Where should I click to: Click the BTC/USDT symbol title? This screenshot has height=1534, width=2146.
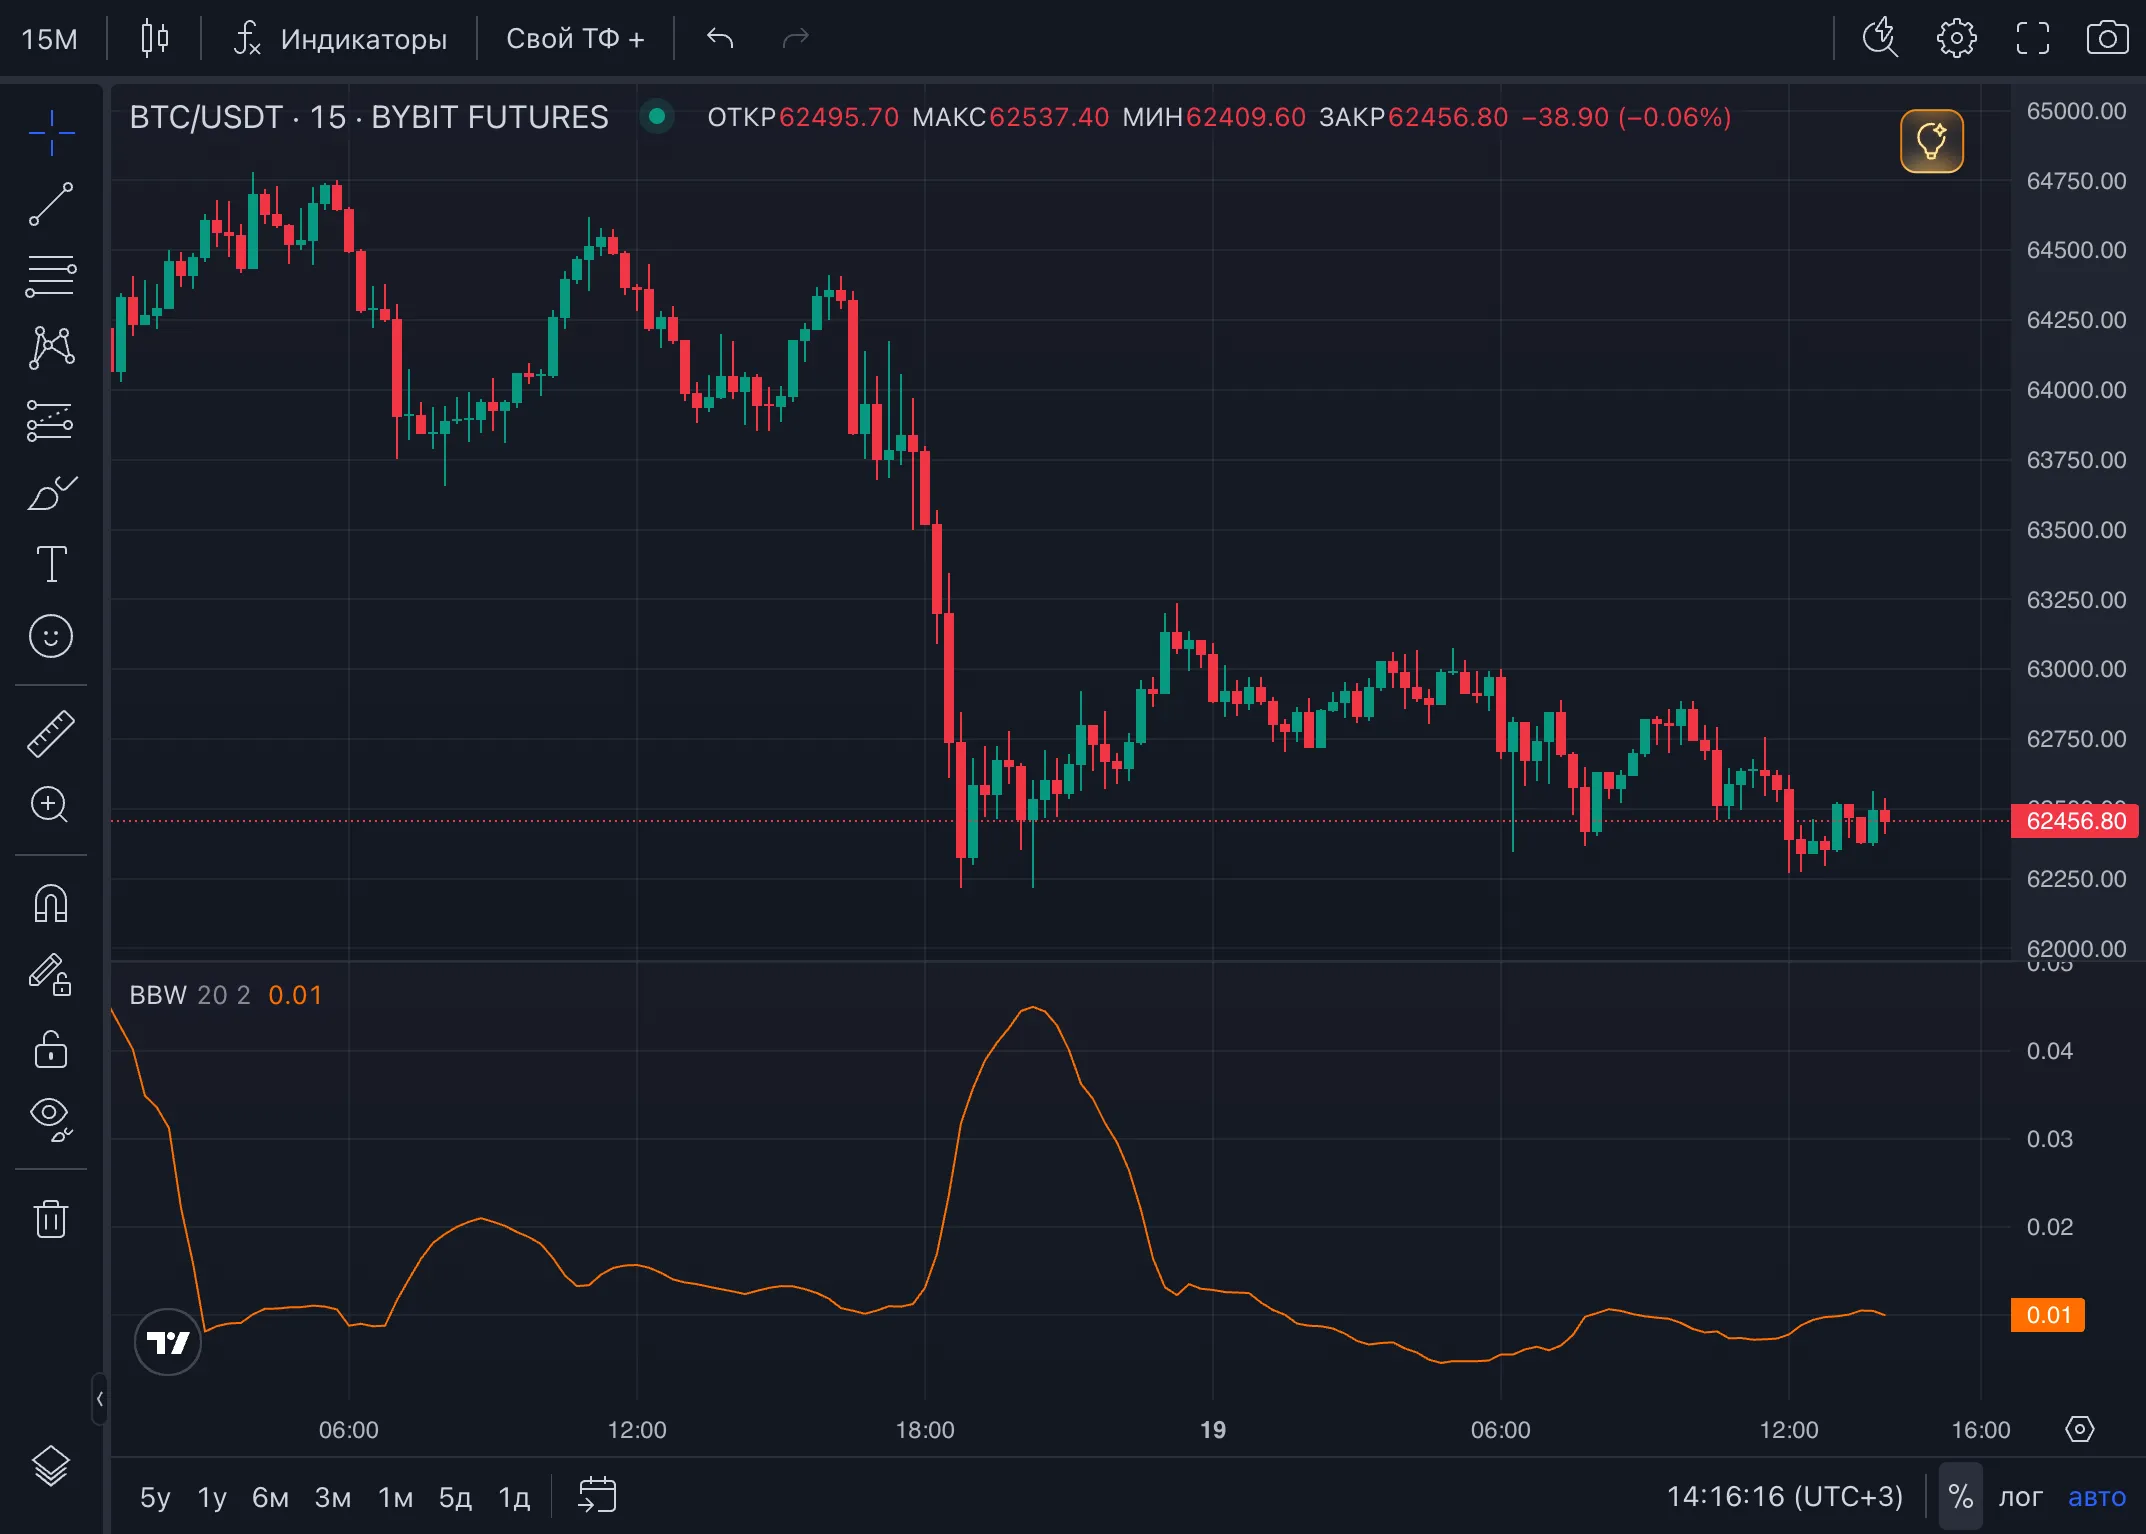(369, 117)
